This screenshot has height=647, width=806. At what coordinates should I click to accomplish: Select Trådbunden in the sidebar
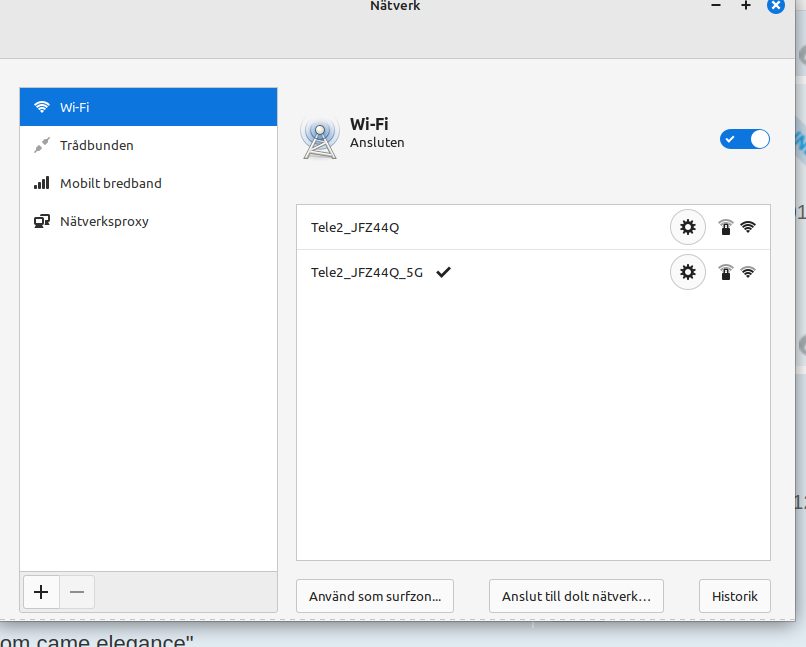(148, 145)
